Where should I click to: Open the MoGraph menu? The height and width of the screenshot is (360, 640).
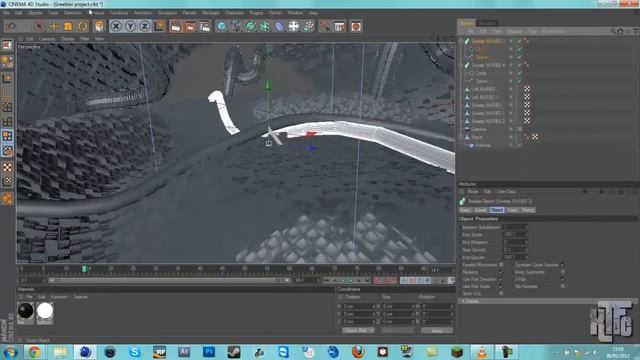coord(211,13)
